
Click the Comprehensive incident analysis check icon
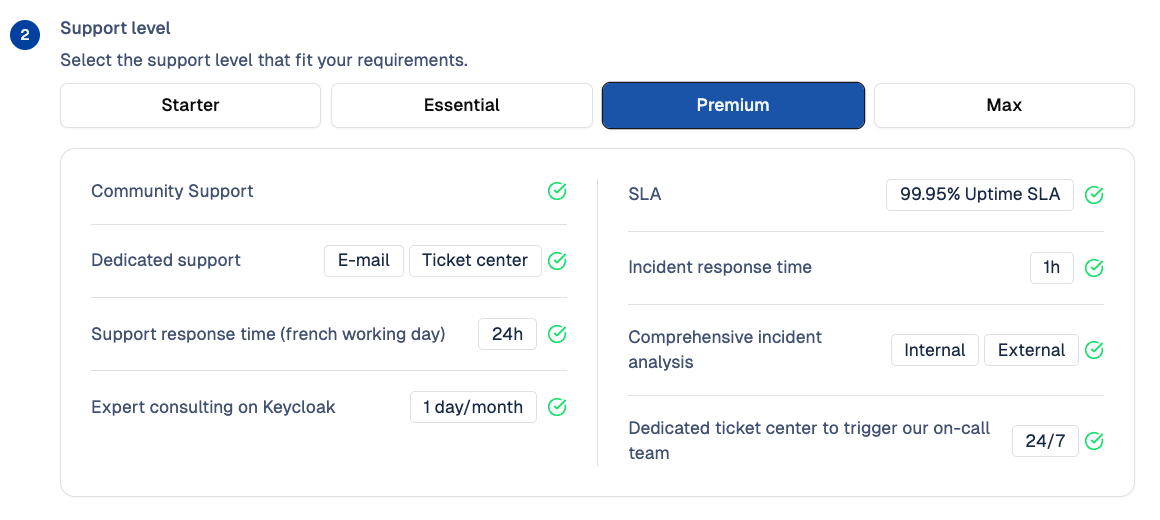(1094, 350)
